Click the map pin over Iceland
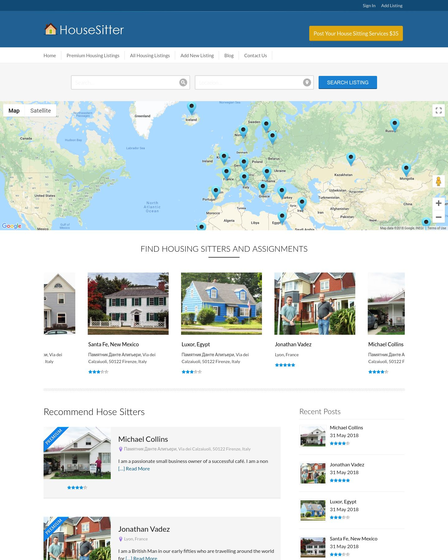The height and width of the screenshot is (560, 448). (191, 108)
